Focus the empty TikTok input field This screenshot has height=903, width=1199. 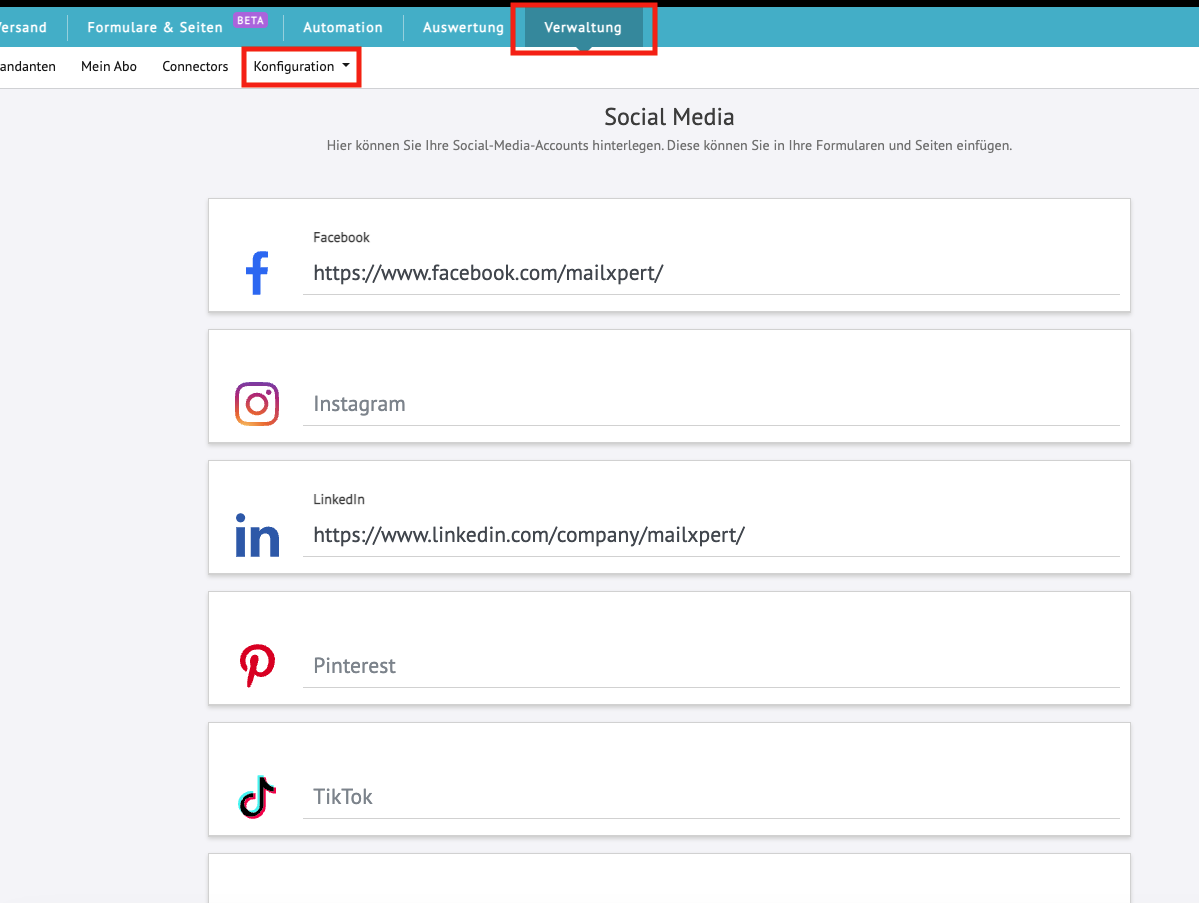710,797
